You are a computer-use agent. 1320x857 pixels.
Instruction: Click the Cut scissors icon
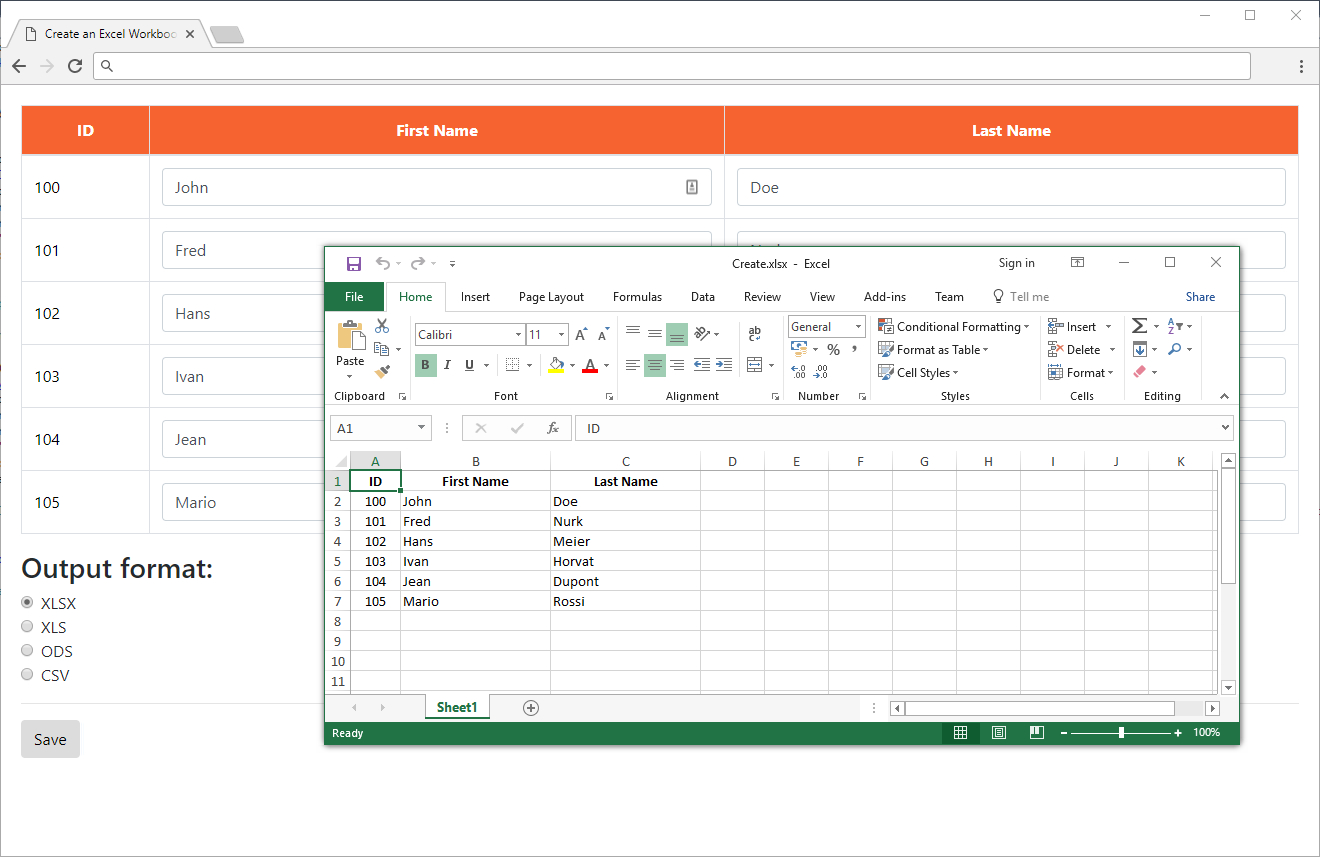click(382, 326)
